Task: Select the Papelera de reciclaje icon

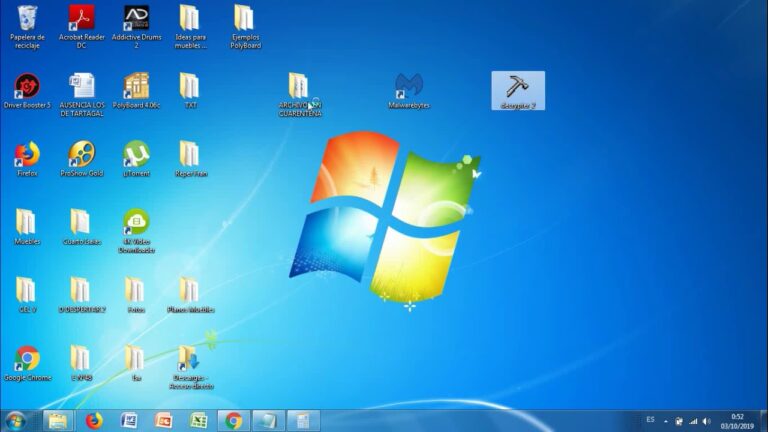Action: [27, 26]
